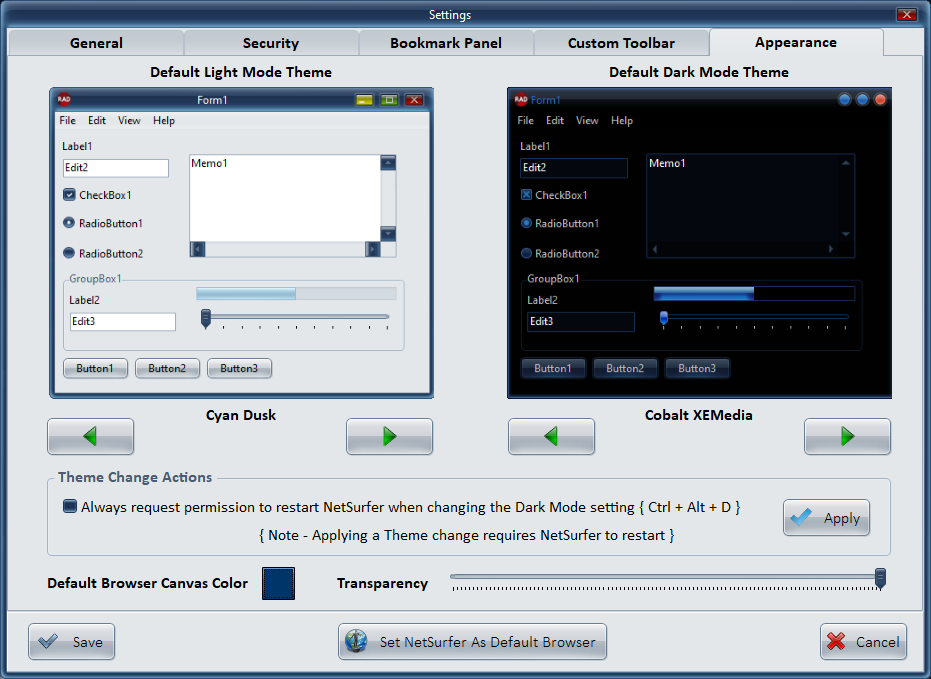Toggle the always request restart permission checkbox
931x679 pixels.
tap(69, 506)
